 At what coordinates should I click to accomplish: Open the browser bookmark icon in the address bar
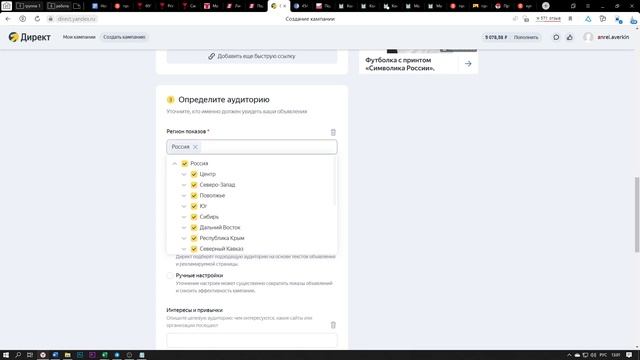coord(570,19)
